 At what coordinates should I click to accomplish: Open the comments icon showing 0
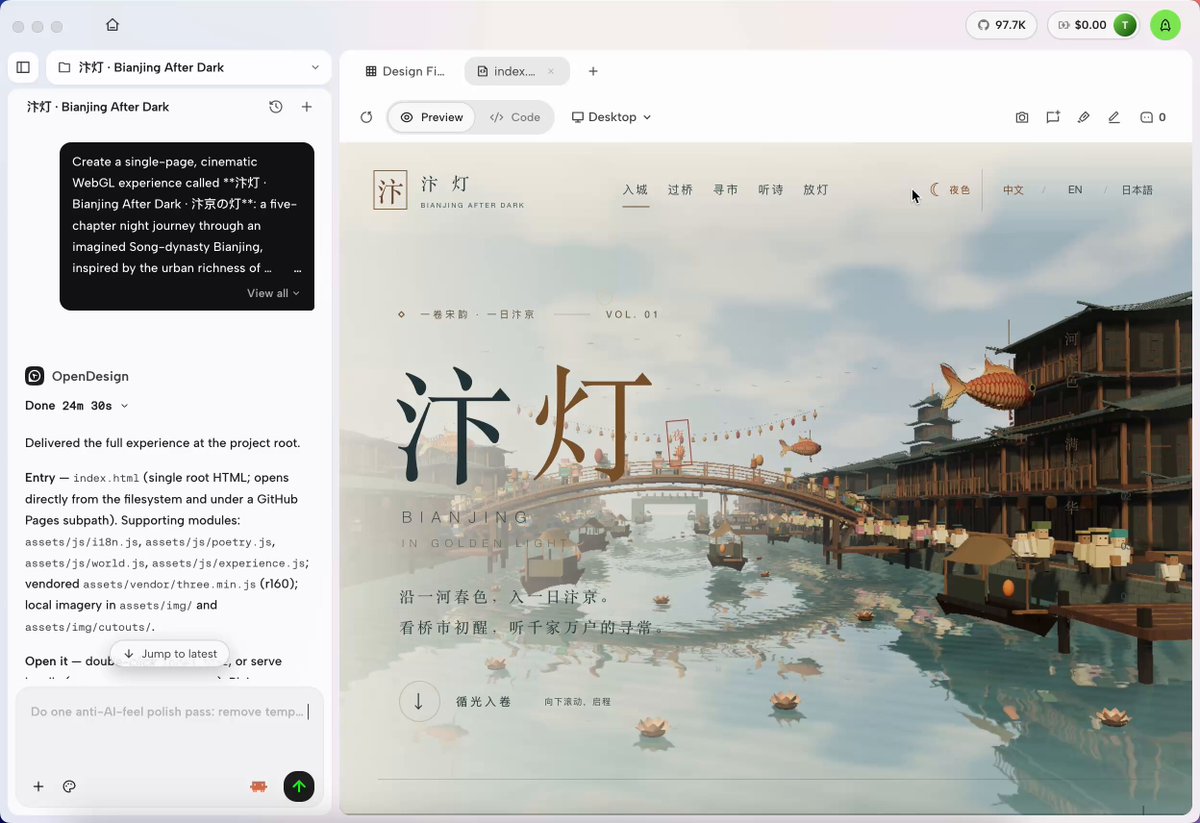point(1153,117)
